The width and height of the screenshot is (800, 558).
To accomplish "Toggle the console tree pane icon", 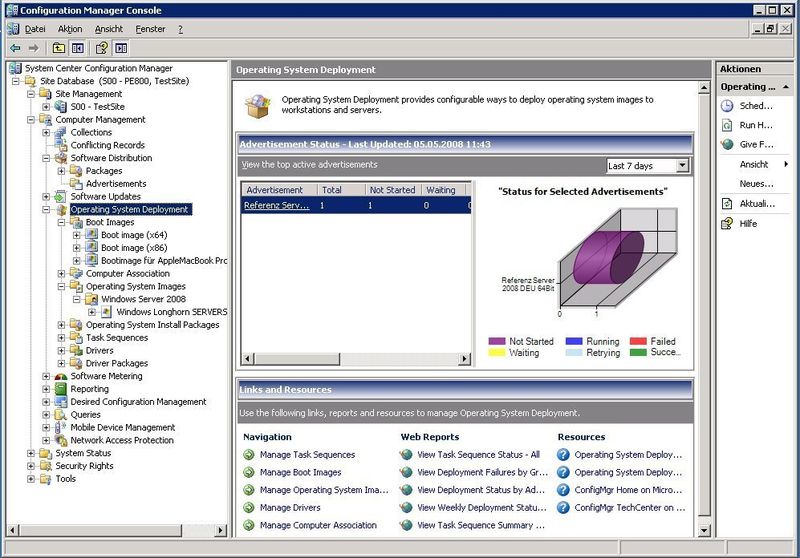I will (x=78, y=48).
